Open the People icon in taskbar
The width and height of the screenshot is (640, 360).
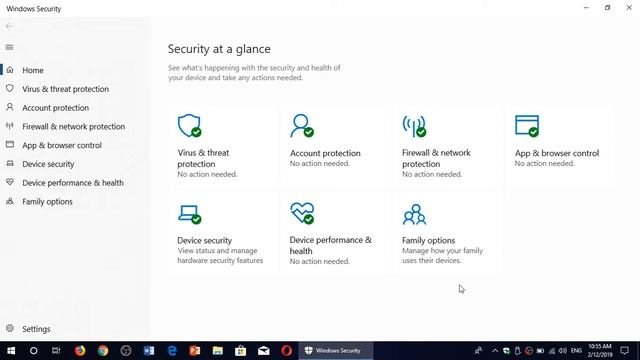[x=478, y=351]
